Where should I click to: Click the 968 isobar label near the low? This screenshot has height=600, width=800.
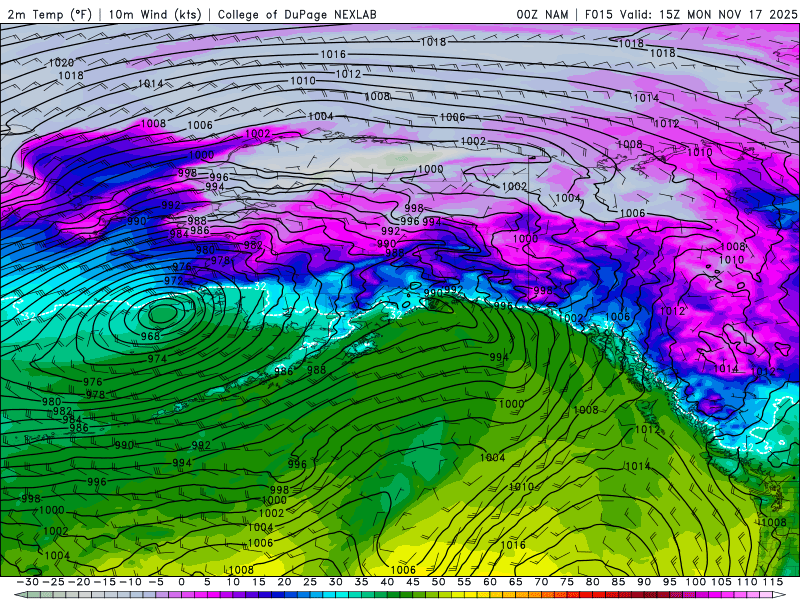[x=151, y=336]
